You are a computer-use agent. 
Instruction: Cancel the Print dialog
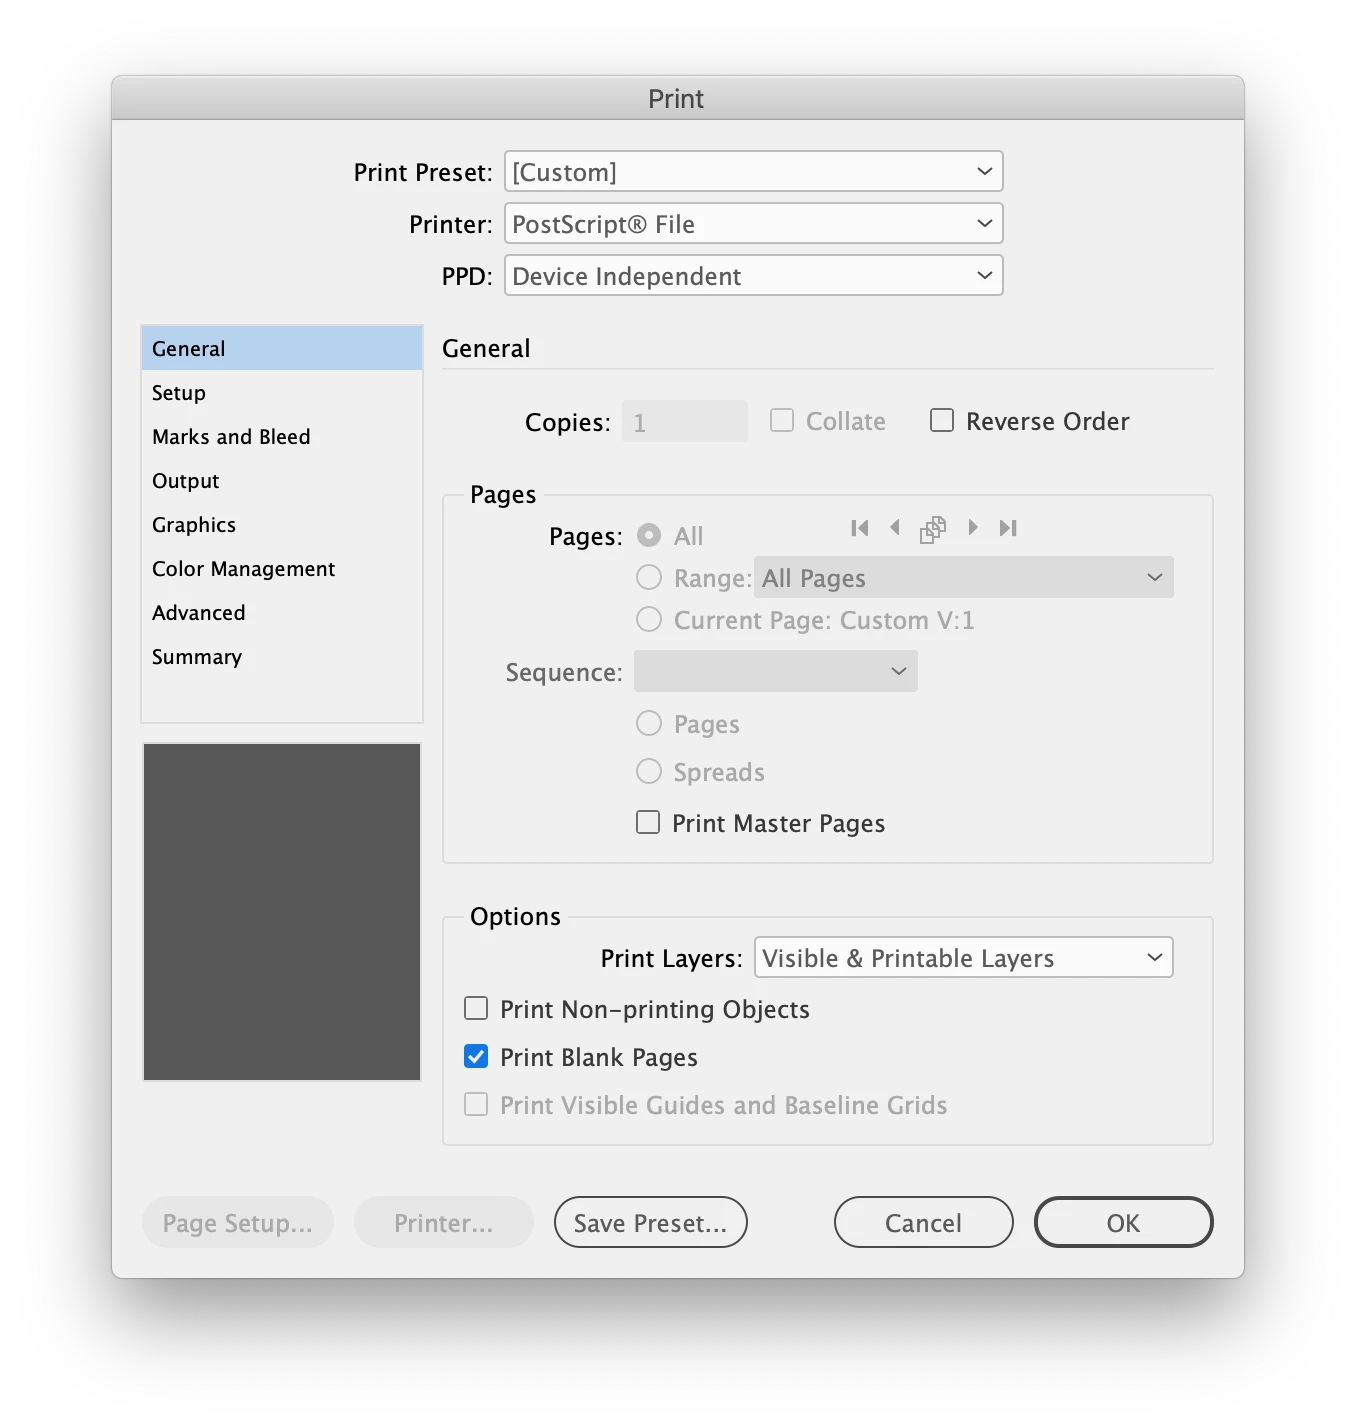click(x=924, y=1222)
